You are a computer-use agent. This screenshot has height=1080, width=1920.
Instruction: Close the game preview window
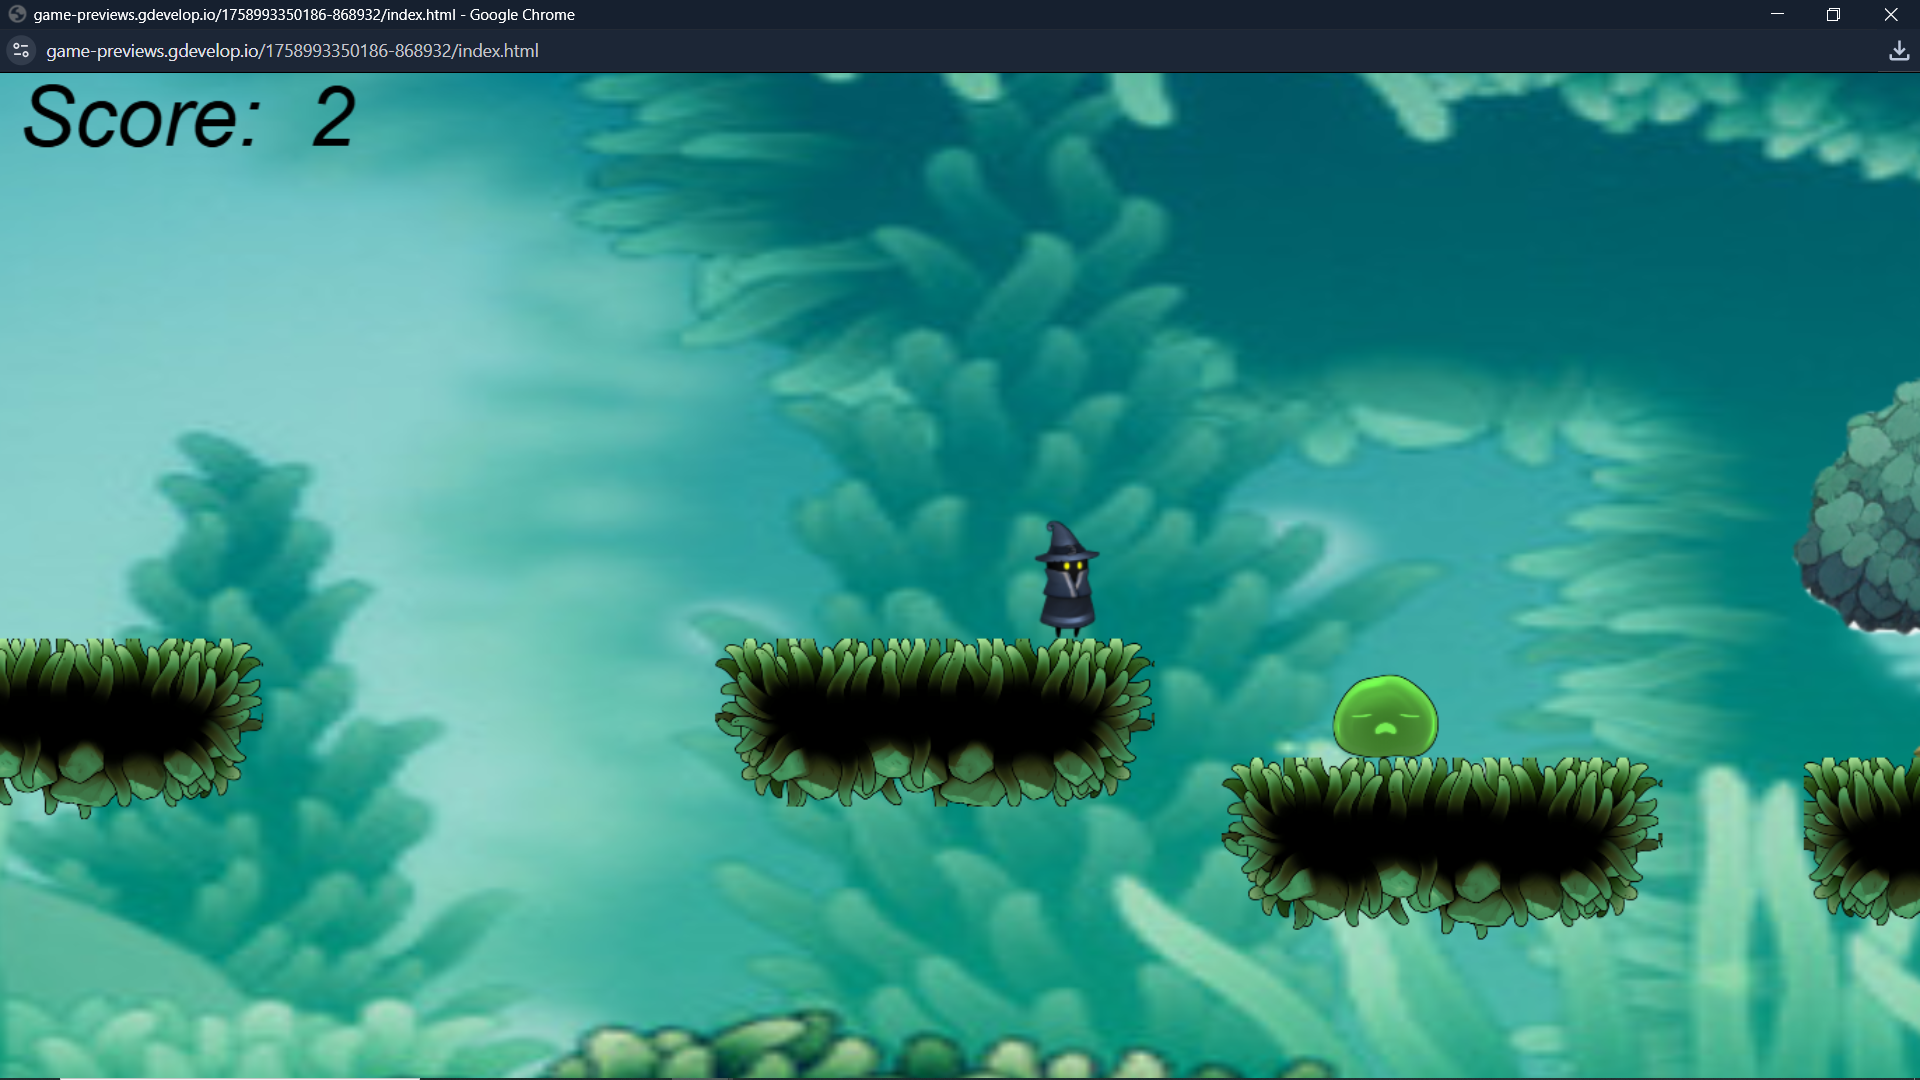coord(1890,14)
